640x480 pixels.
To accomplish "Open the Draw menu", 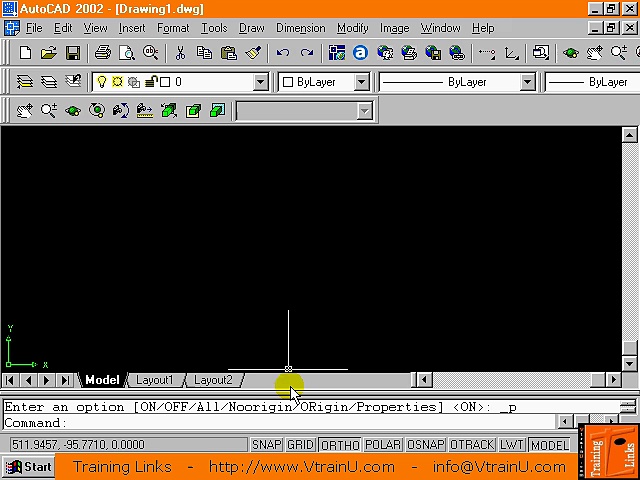I will pos(251,28).
